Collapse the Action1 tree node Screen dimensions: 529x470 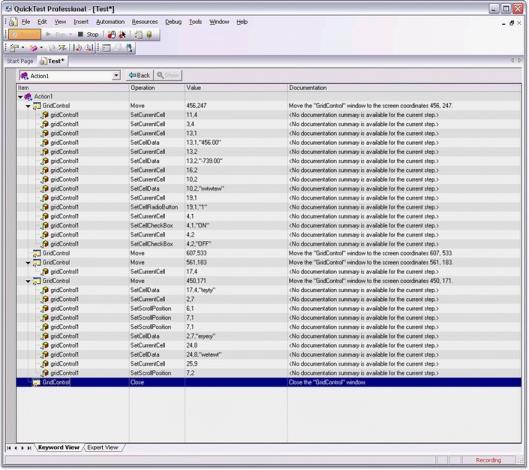click(21, 97)
